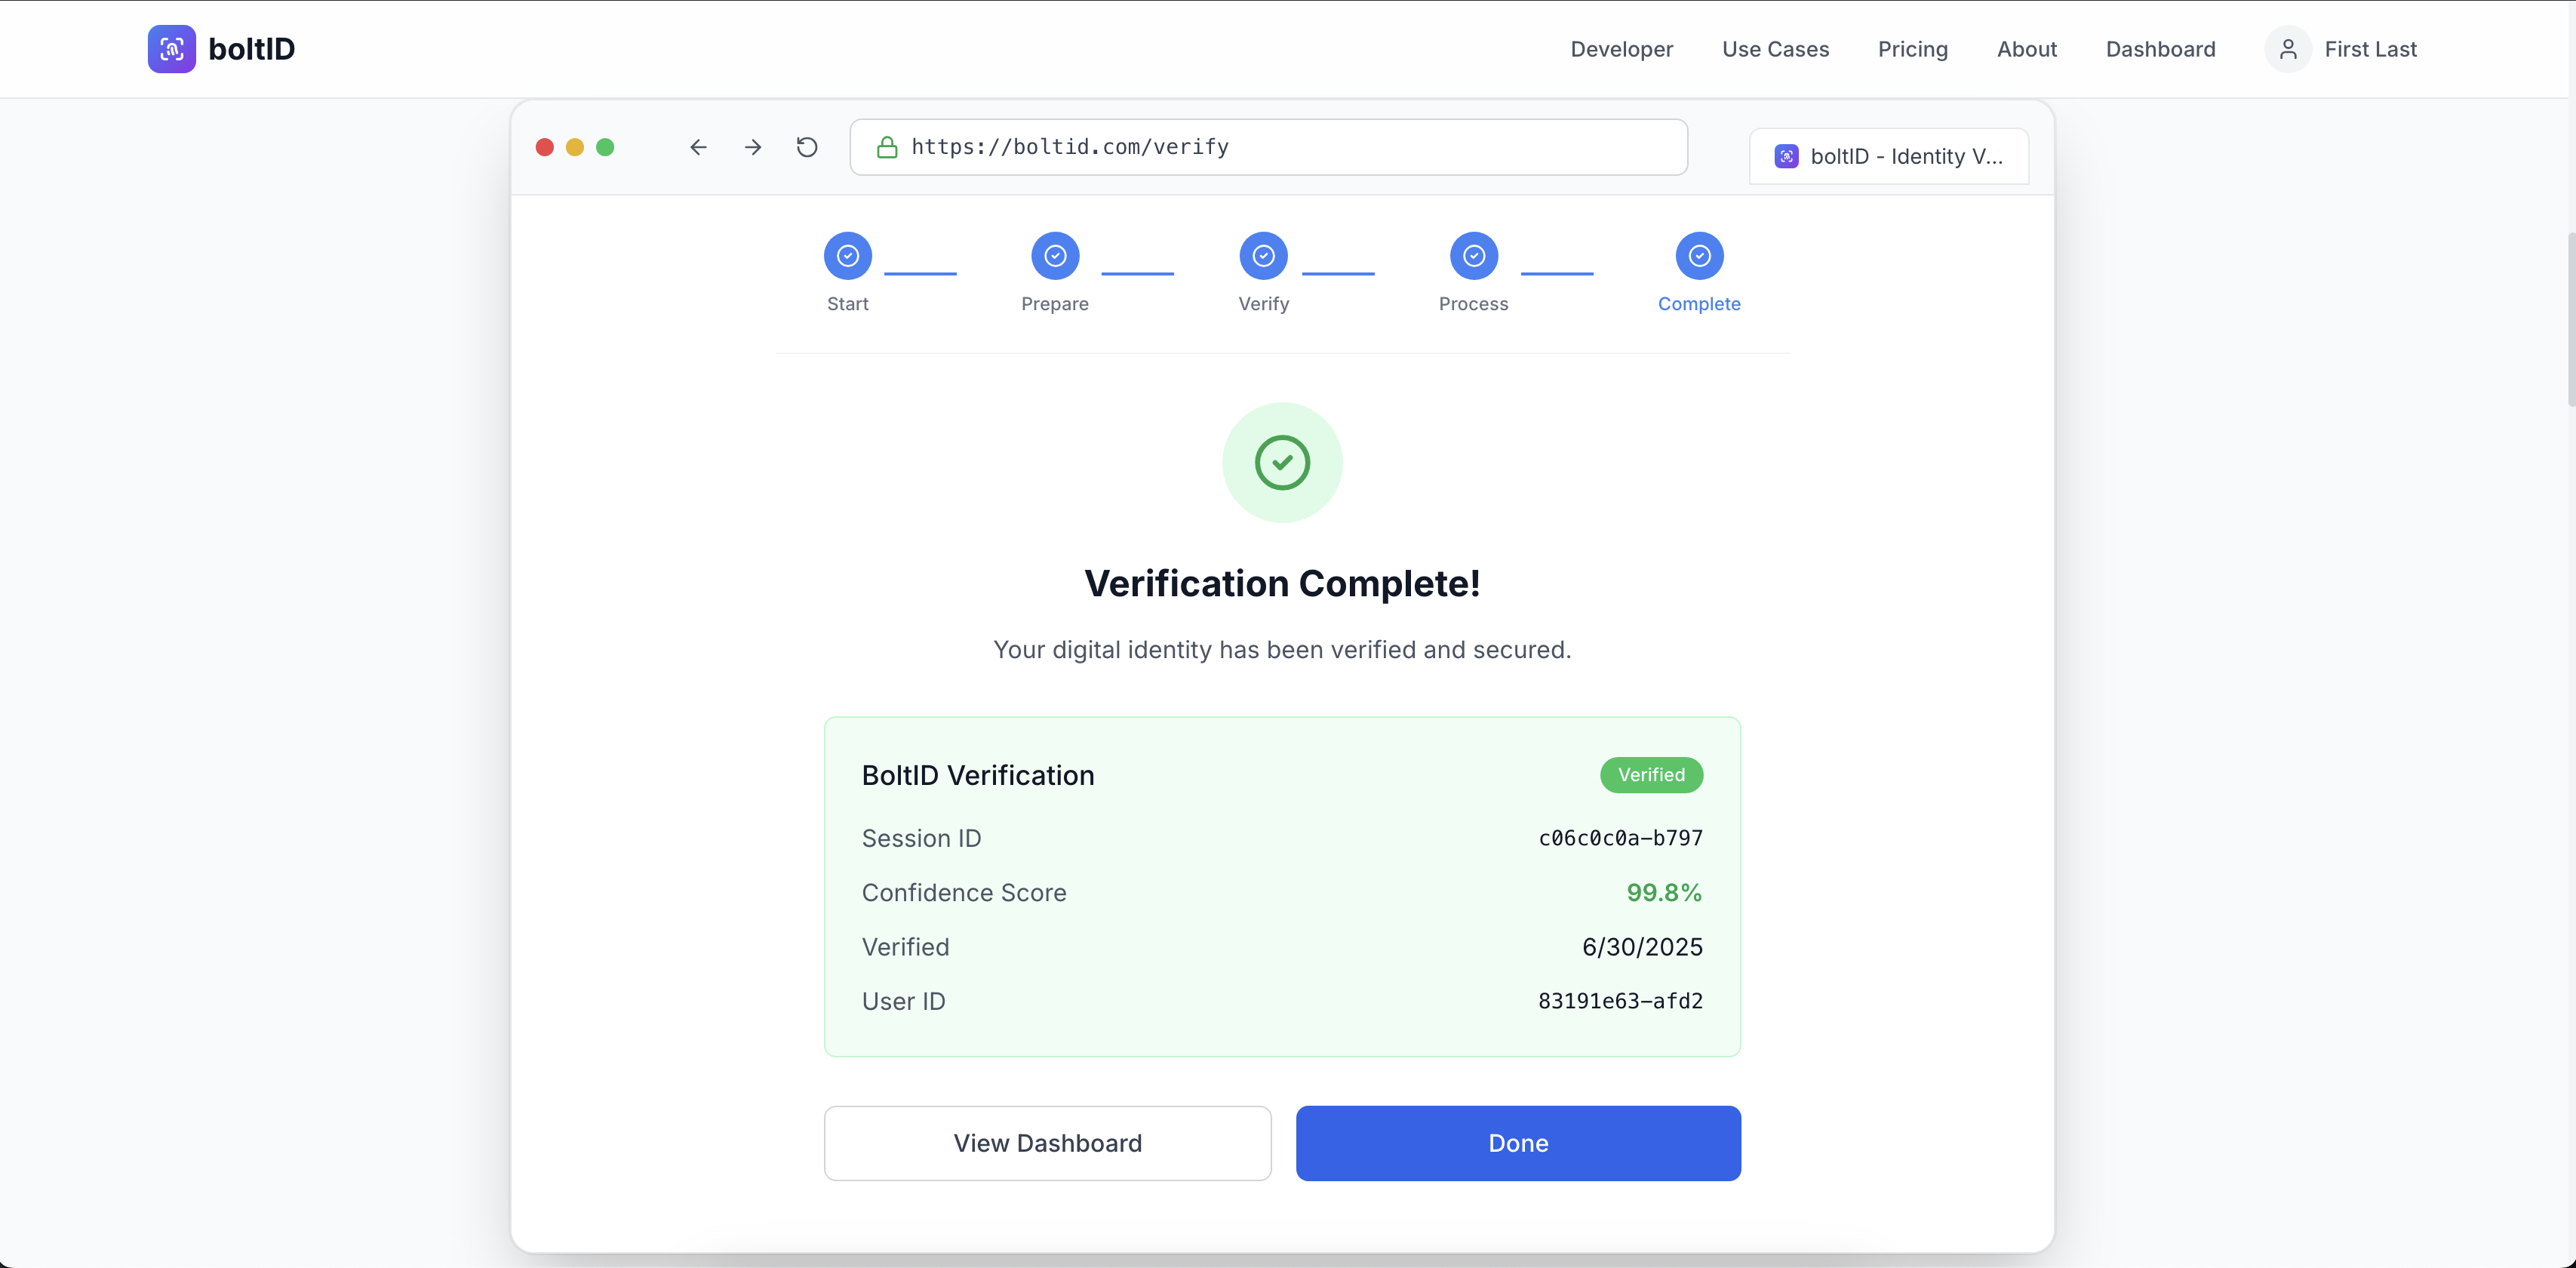Click the page reload icon
Image resolution: width=2576 pixels, height=1268 pixels.
pyautogui.click(x=806, y=147)
